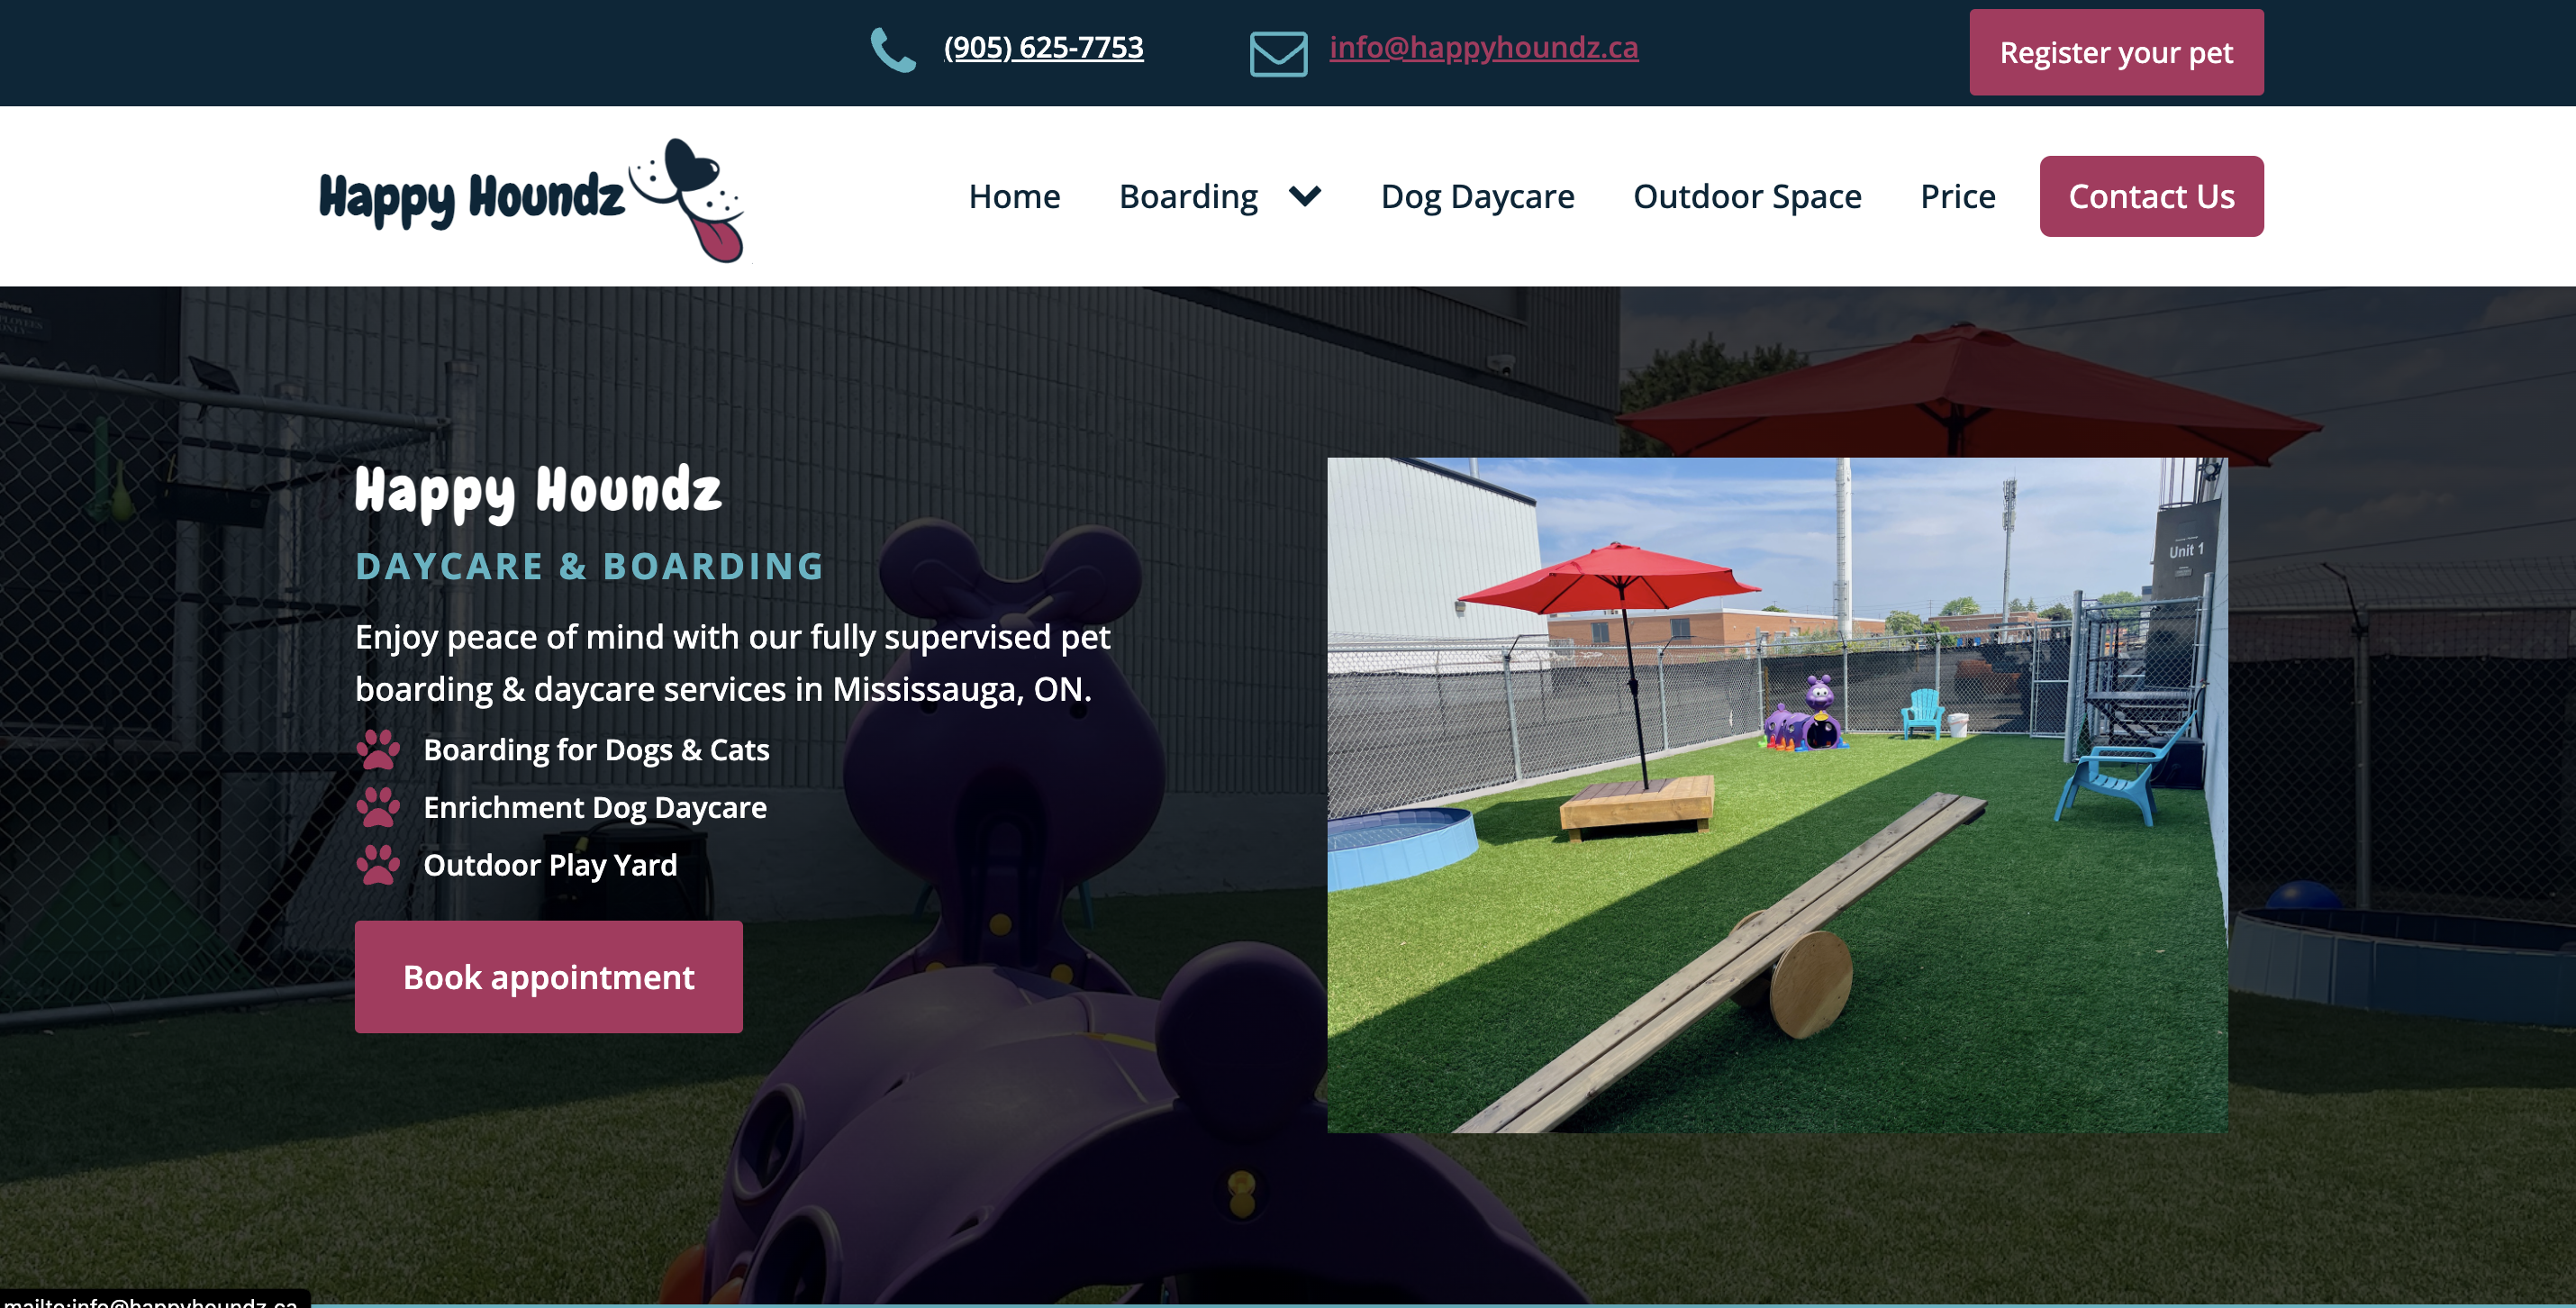Screen dimensions: 2576x1308
Task: Click the Happy Houndz dog logo
Action: coord(531,200)
